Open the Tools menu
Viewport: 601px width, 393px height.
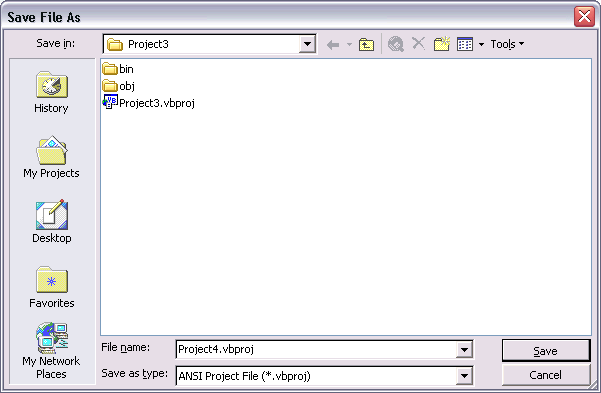point(507,44)
